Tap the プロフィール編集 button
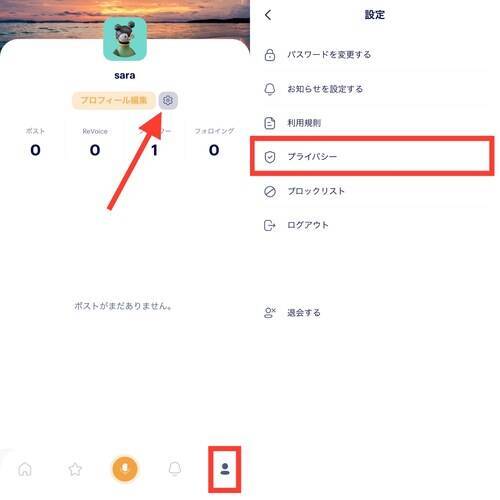 tap(114, 100)
